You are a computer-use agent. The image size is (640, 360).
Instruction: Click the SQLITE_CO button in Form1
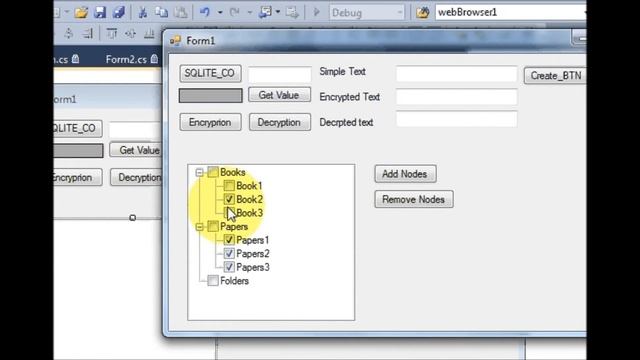point(210,73)
